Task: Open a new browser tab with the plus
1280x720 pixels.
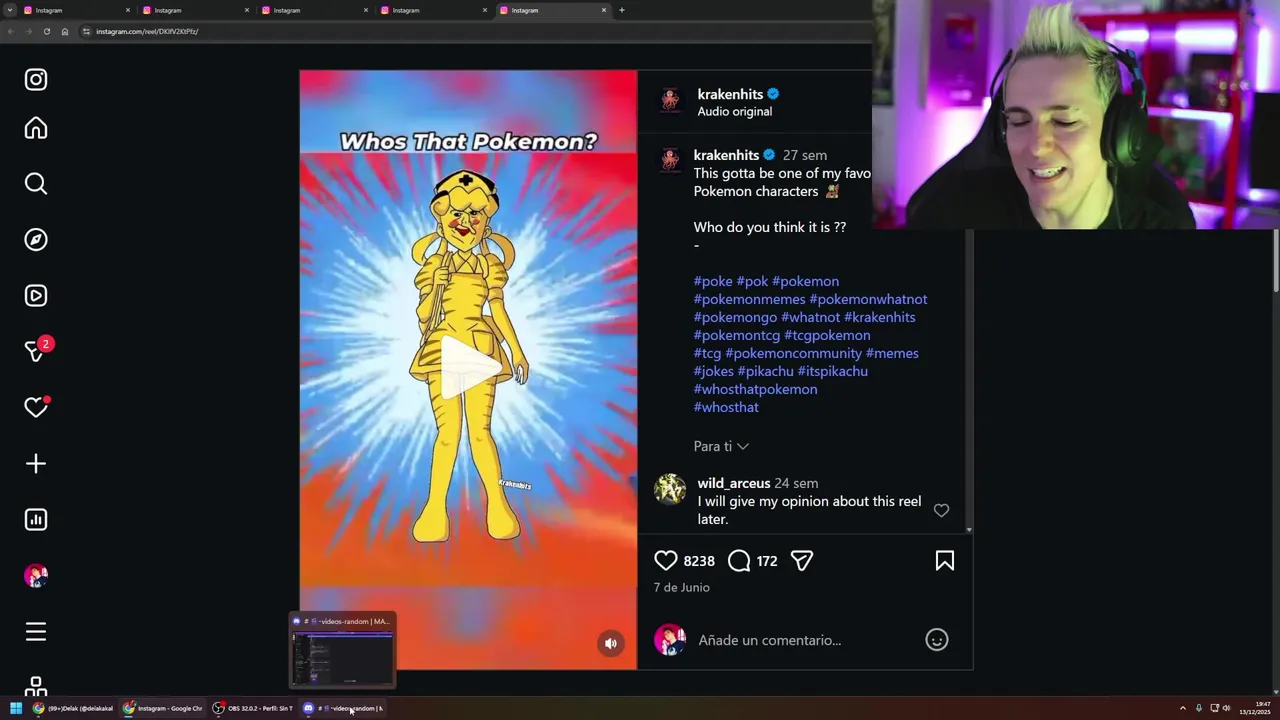Action: [x=622, y=10]
